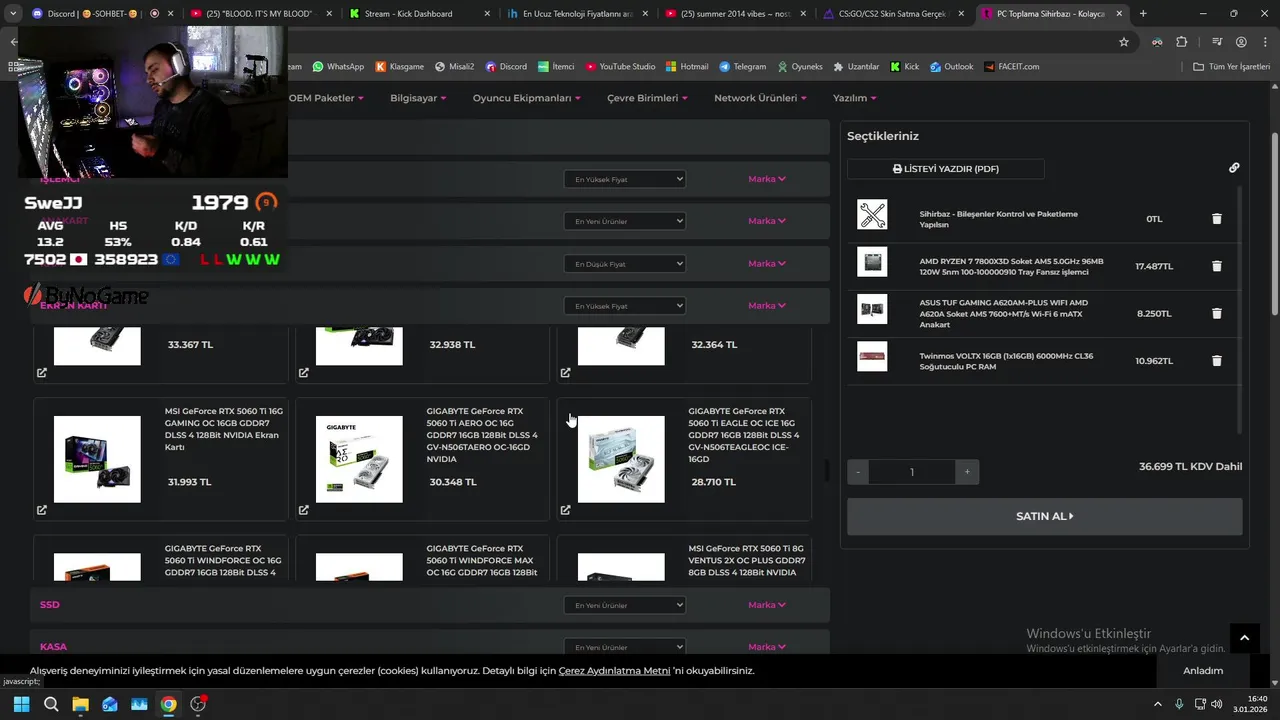Open MSI RTX 5060 Ti Gaming OC details icon
This screenshot has width=1280, height=720.
pos(42,510)
